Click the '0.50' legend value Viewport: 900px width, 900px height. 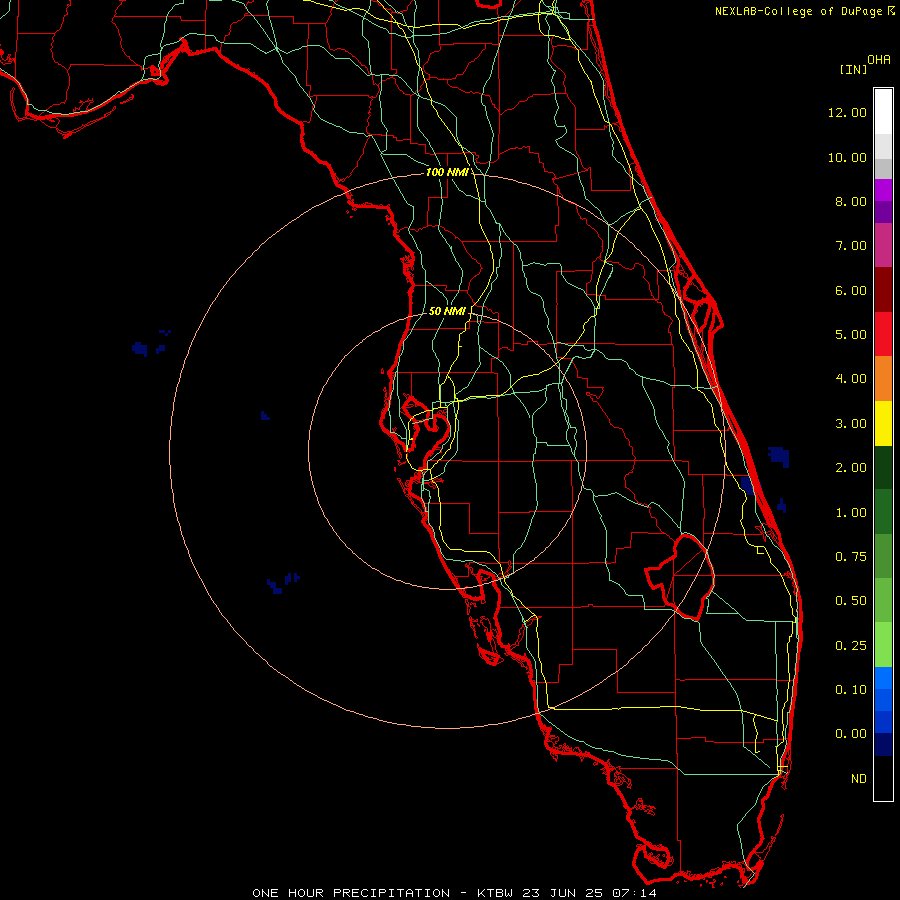[851, 601]
